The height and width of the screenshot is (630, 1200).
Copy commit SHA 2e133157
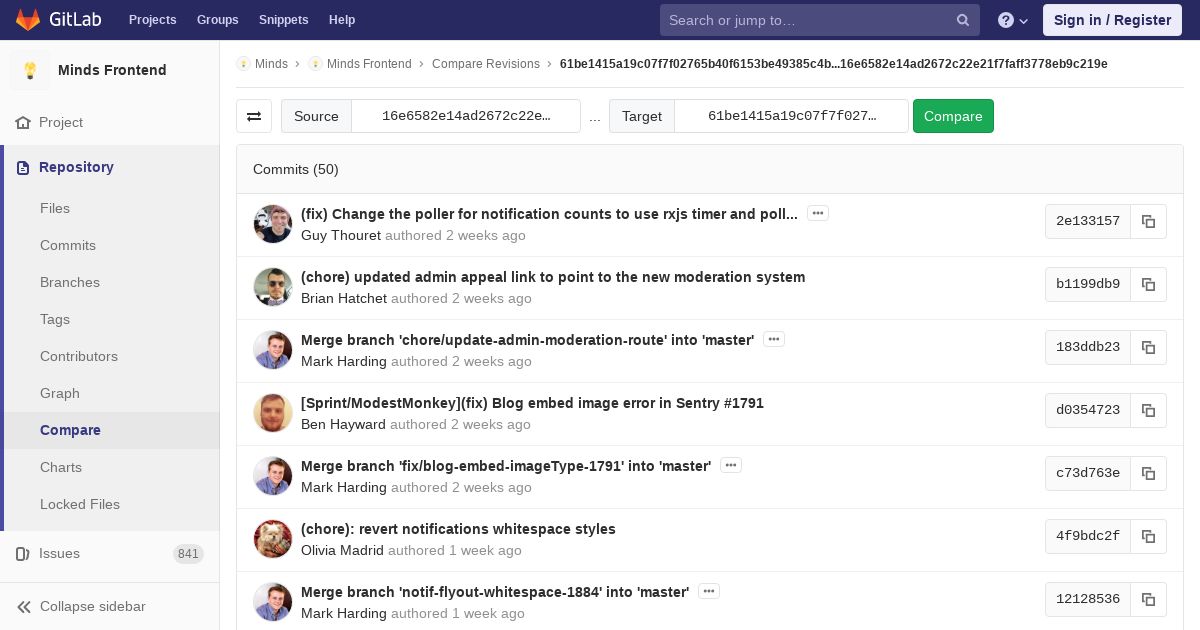1149,221
